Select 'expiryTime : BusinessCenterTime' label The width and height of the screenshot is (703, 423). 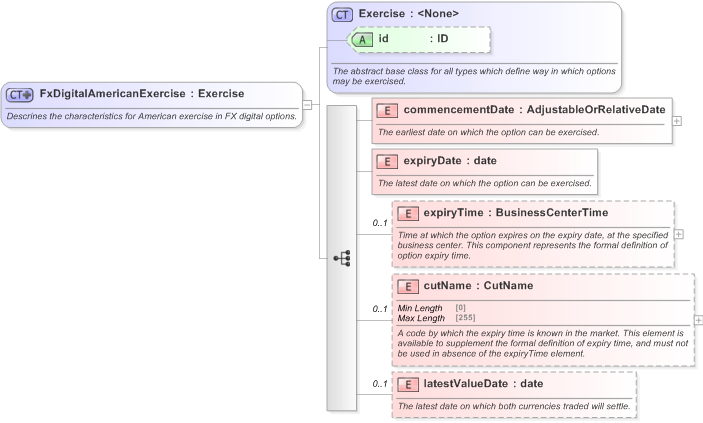(516, 213)
